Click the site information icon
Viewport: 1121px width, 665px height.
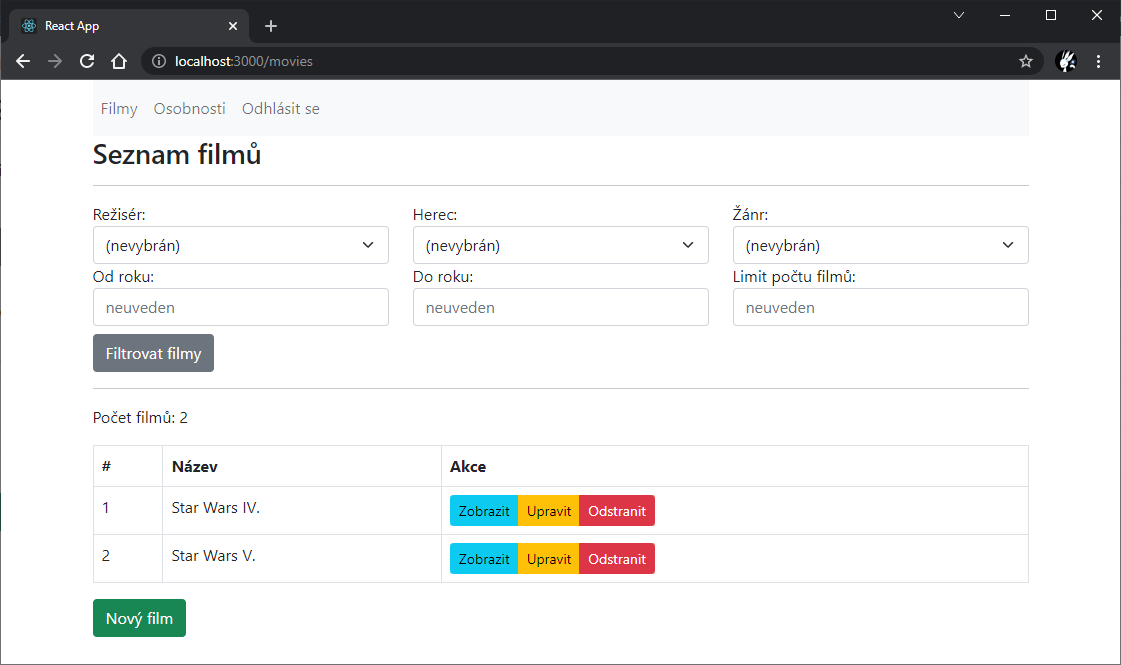point(158,61)
